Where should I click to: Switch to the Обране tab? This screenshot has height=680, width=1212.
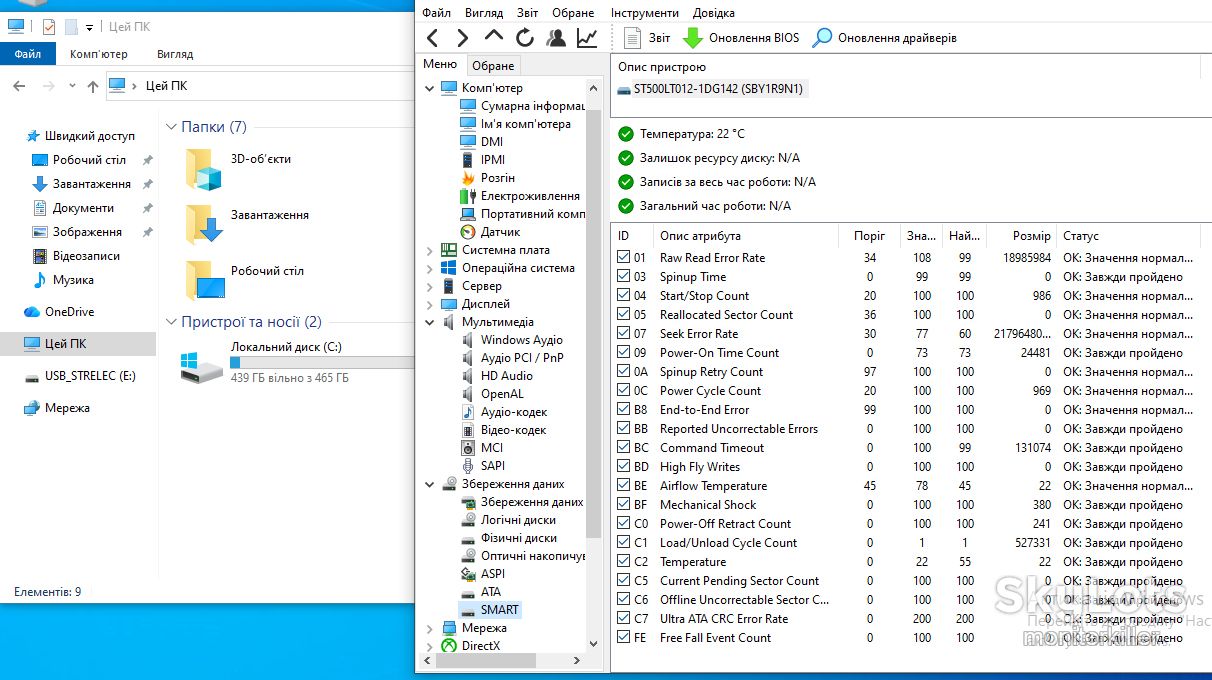[493, 65]
